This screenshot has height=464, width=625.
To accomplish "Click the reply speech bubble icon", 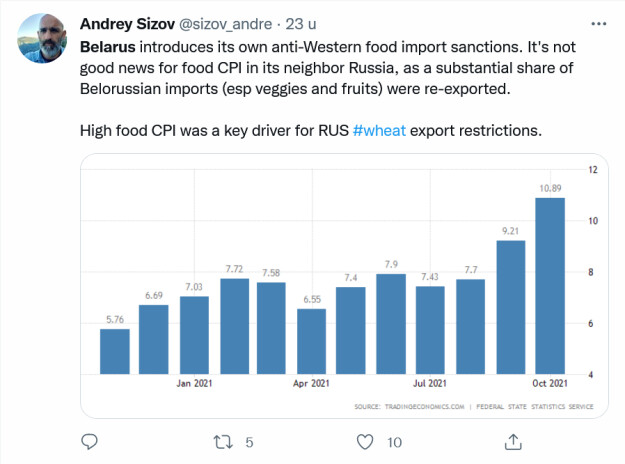I will pyautogui.click(x=89, y=441).
